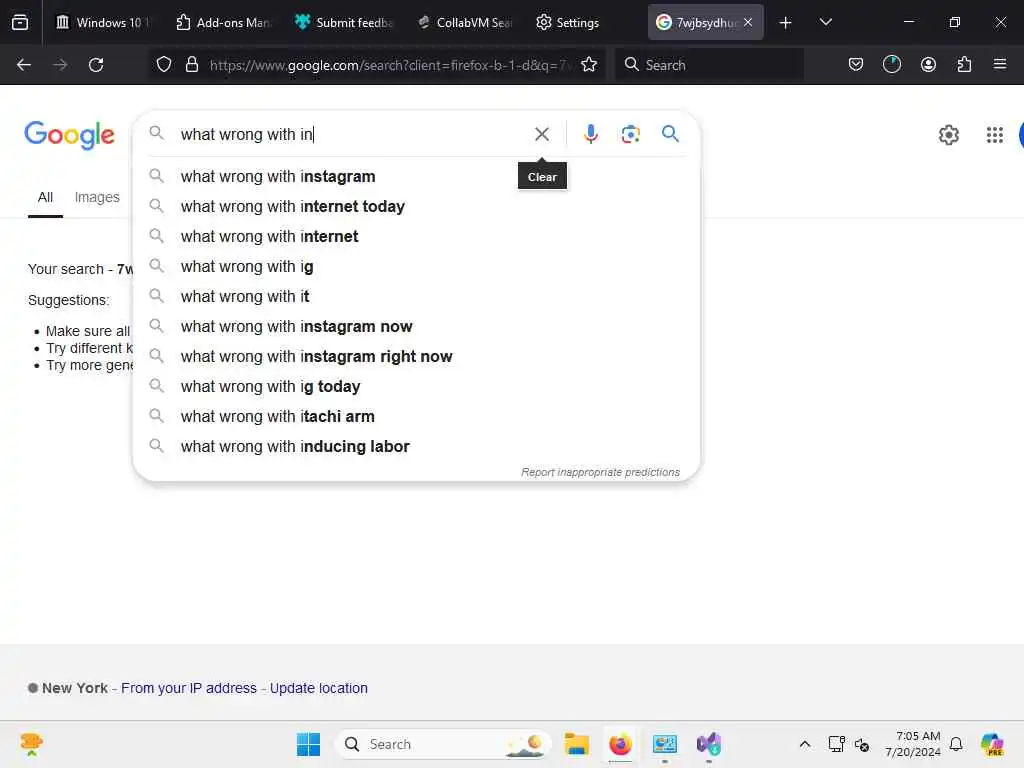Open the Google apps grid

click(x=995, y=135)
